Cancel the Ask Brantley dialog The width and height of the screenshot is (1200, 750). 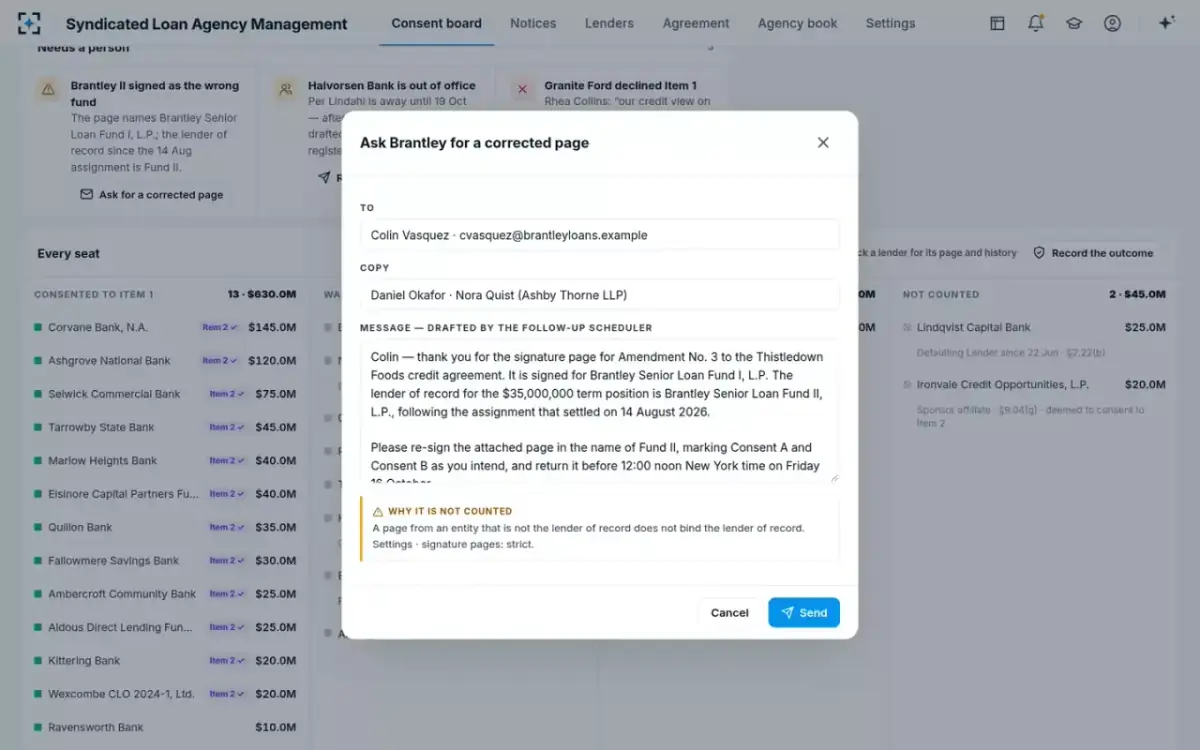click(x=729, y=613)
